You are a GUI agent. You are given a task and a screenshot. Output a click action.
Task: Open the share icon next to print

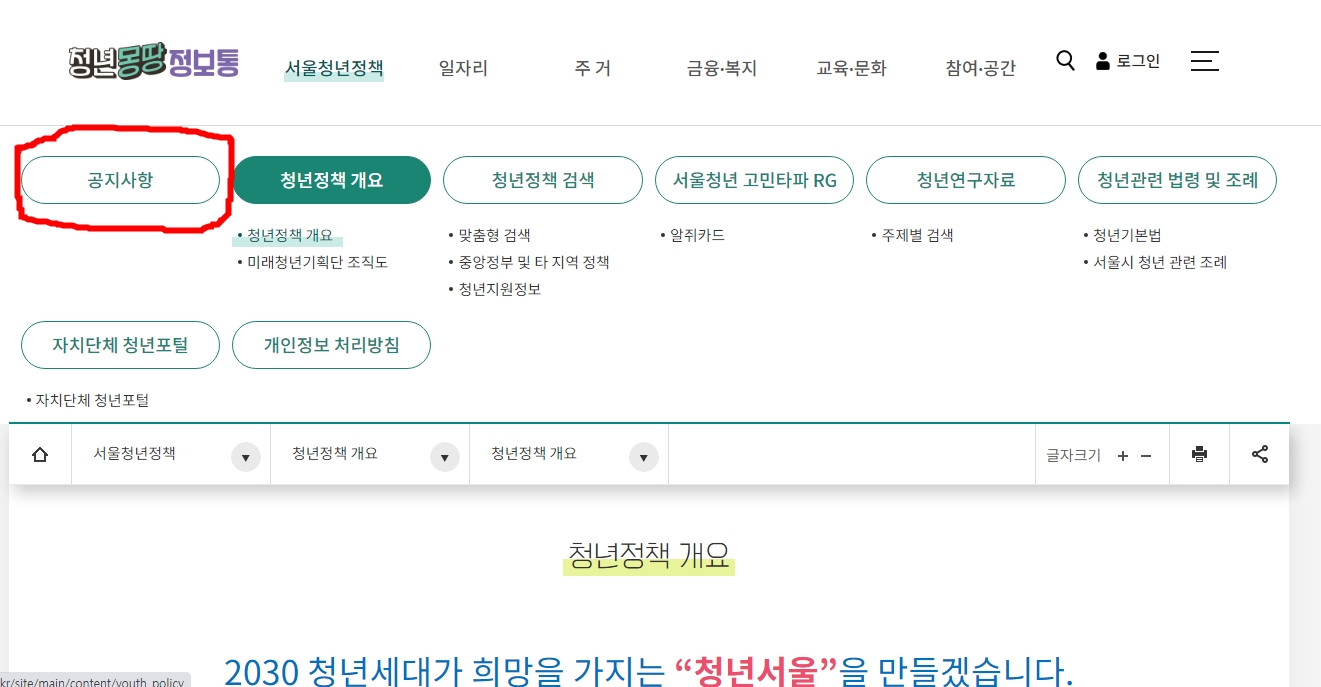1259,453
